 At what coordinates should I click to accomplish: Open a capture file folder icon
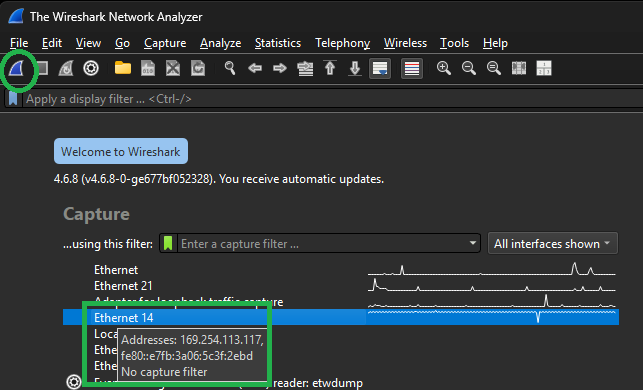tap(123, 68)
